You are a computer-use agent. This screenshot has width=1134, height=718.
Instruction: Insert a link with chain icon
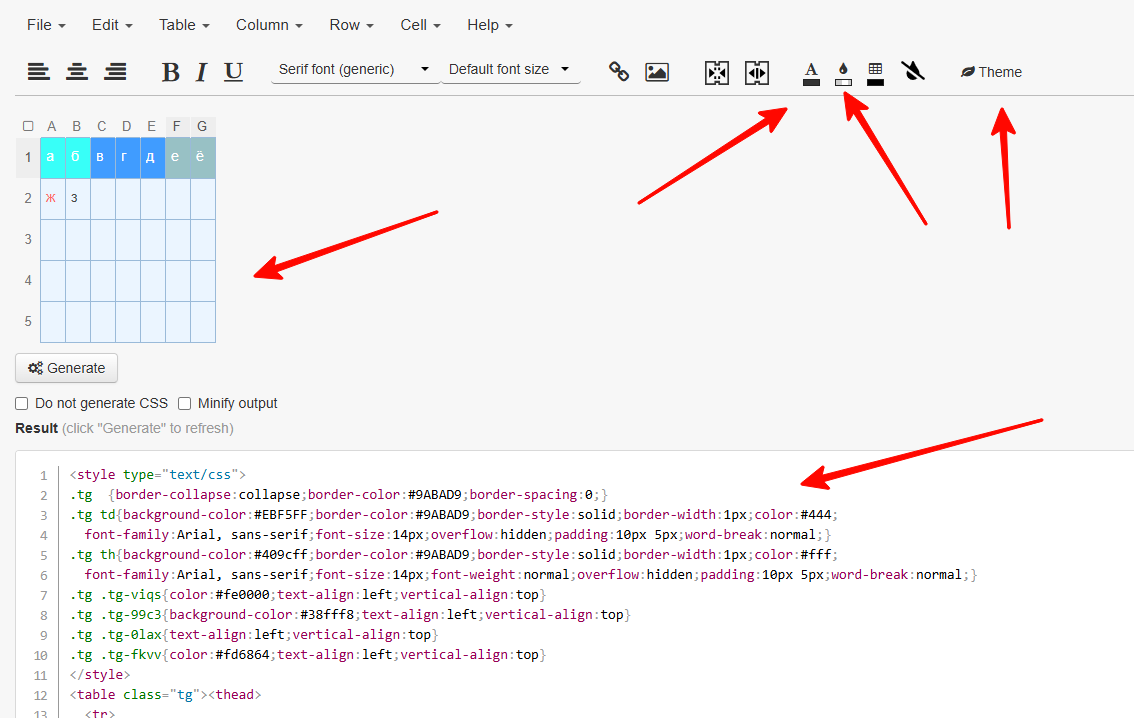point(619,71)
